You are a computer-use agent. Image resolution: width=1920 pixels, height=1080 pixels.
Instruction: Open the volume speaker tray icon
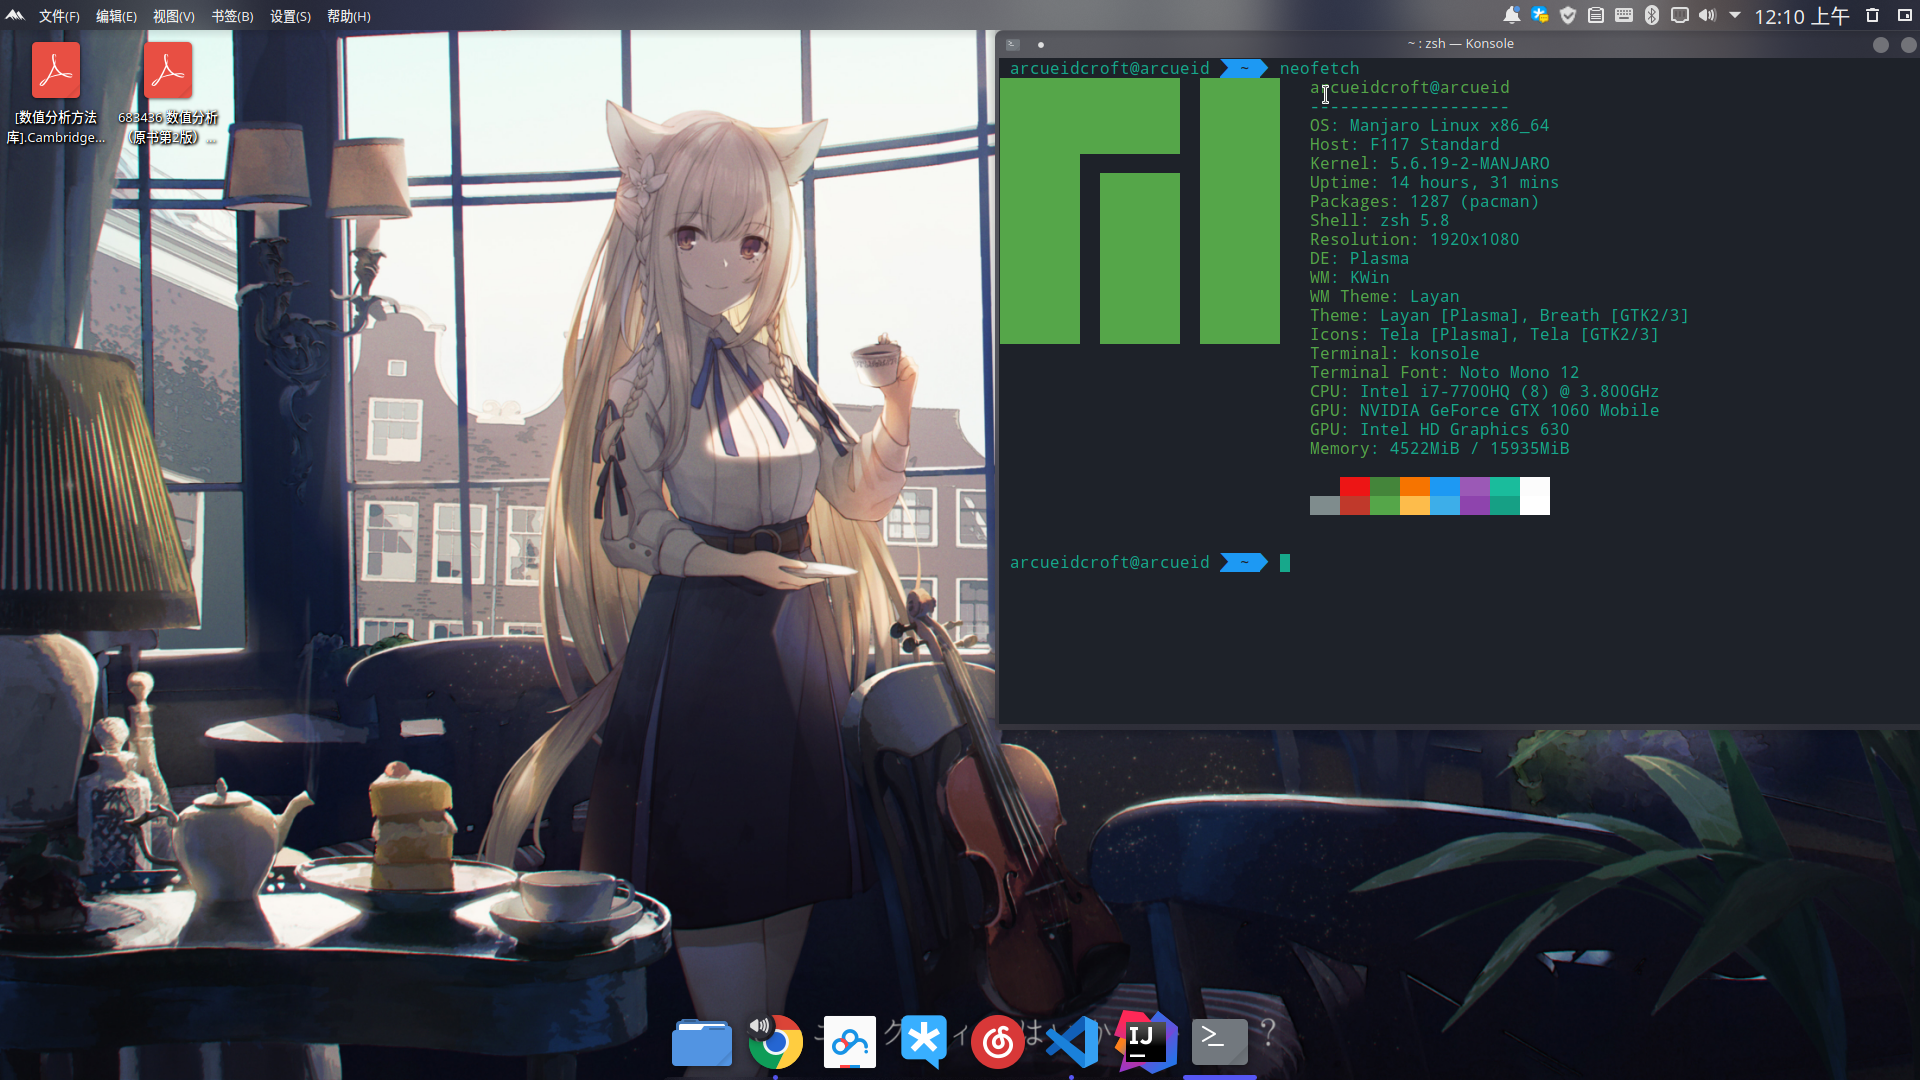click(1707, 15)
